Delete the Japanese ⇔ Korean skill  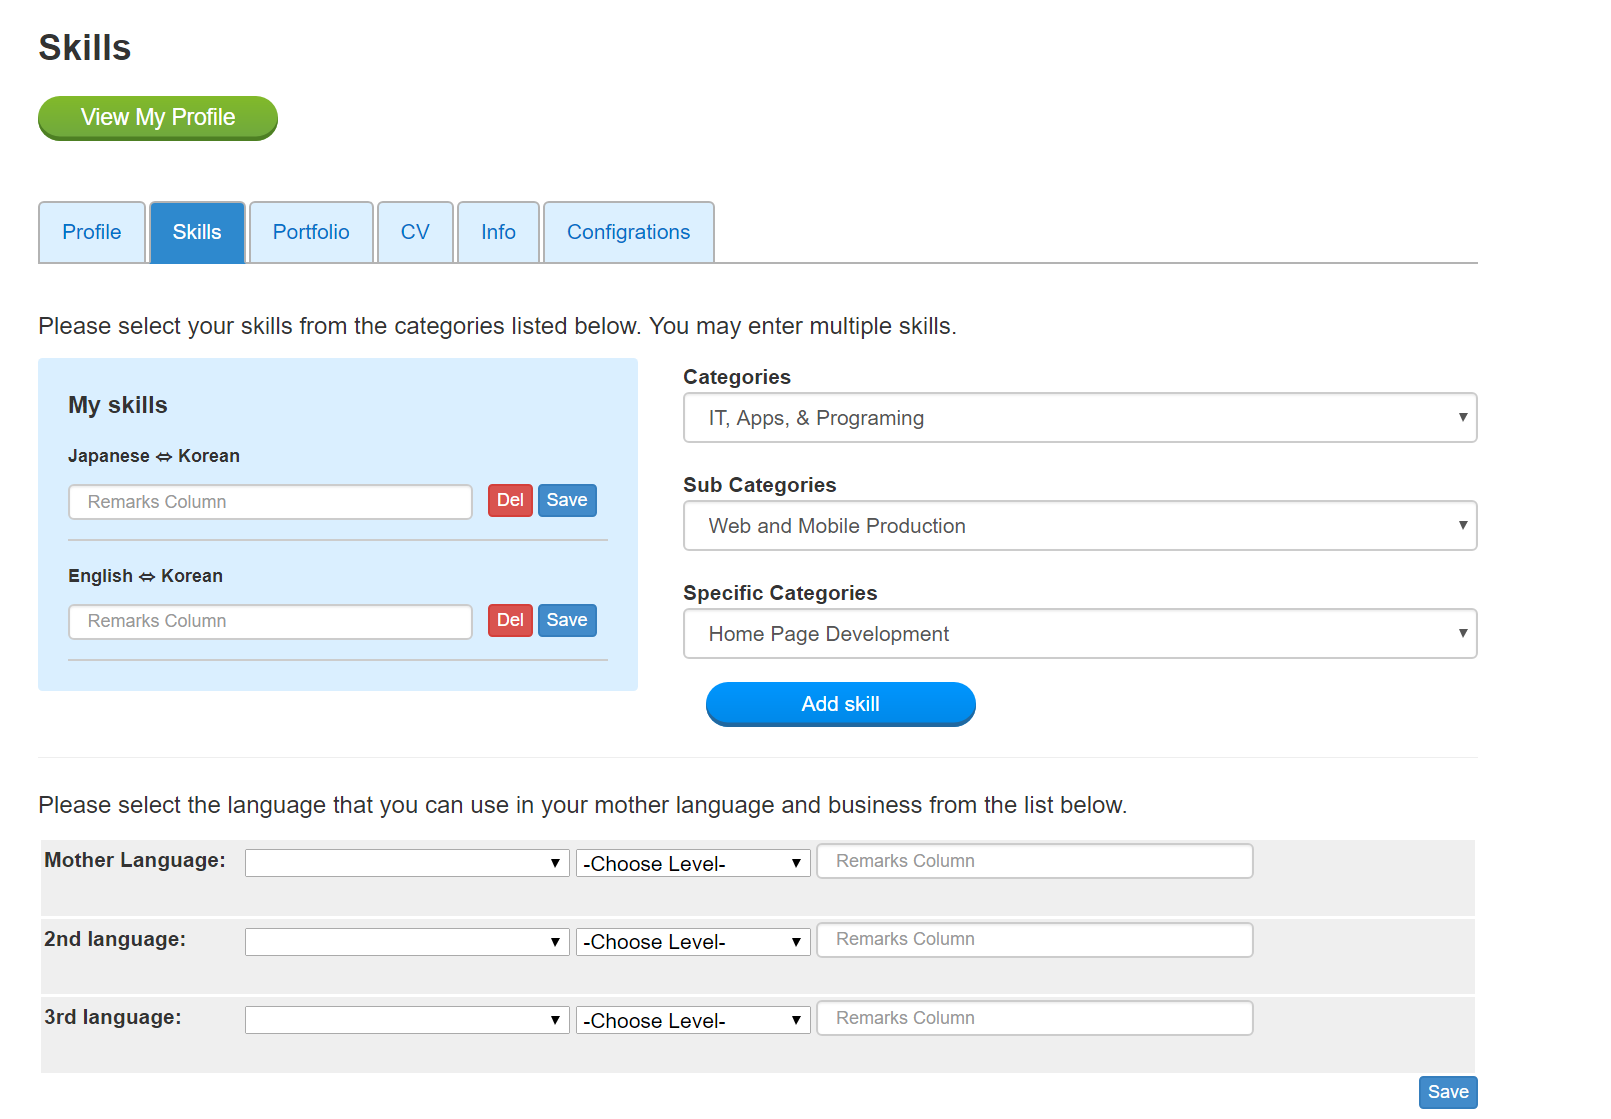[510, 500]
